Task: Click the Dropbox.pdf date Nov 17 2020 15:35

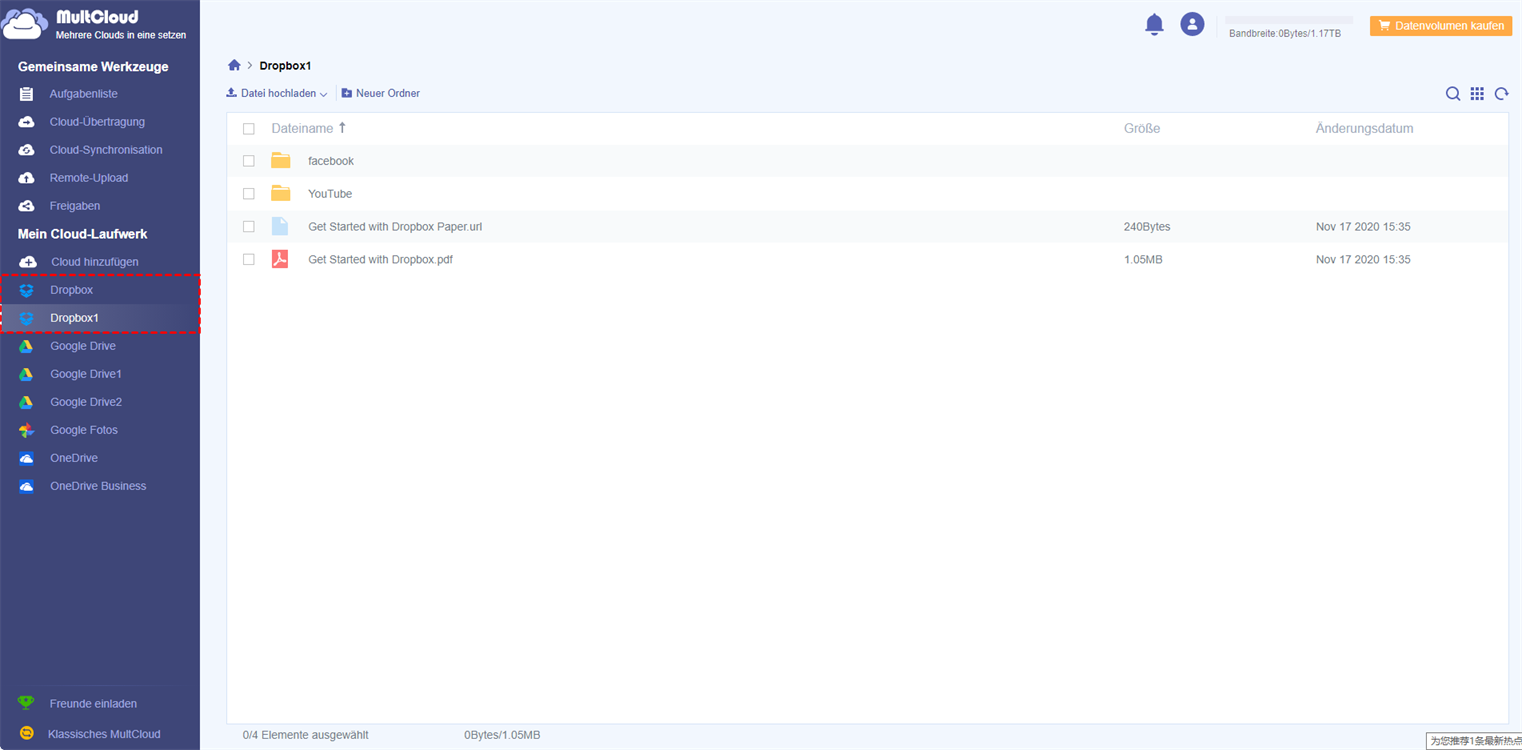Action: click(x=1363, y=260)
